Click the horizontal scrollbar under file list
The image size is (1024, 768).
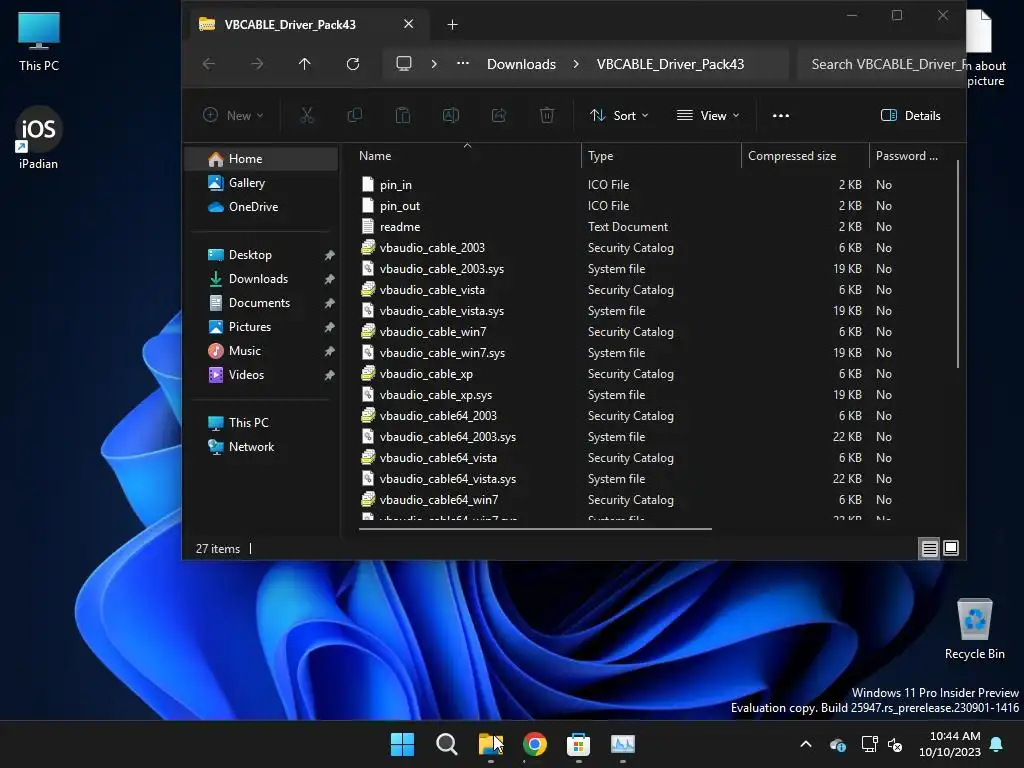535,529
